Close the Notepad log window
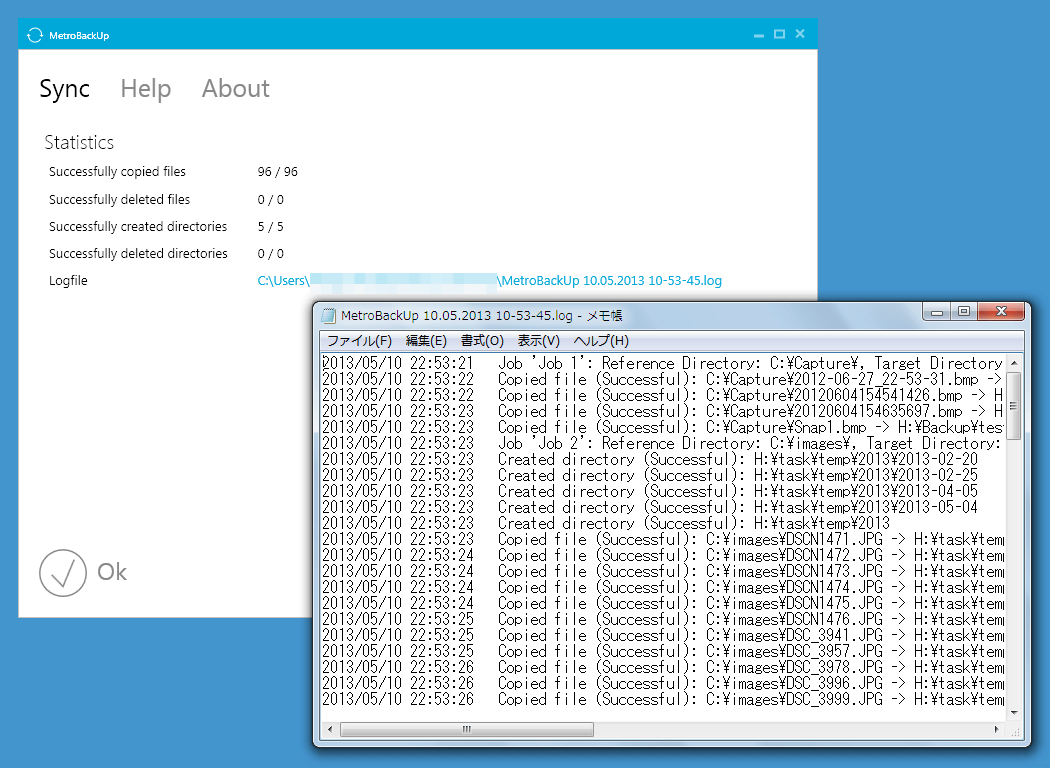The image size is (1050, 768). 1001,312
